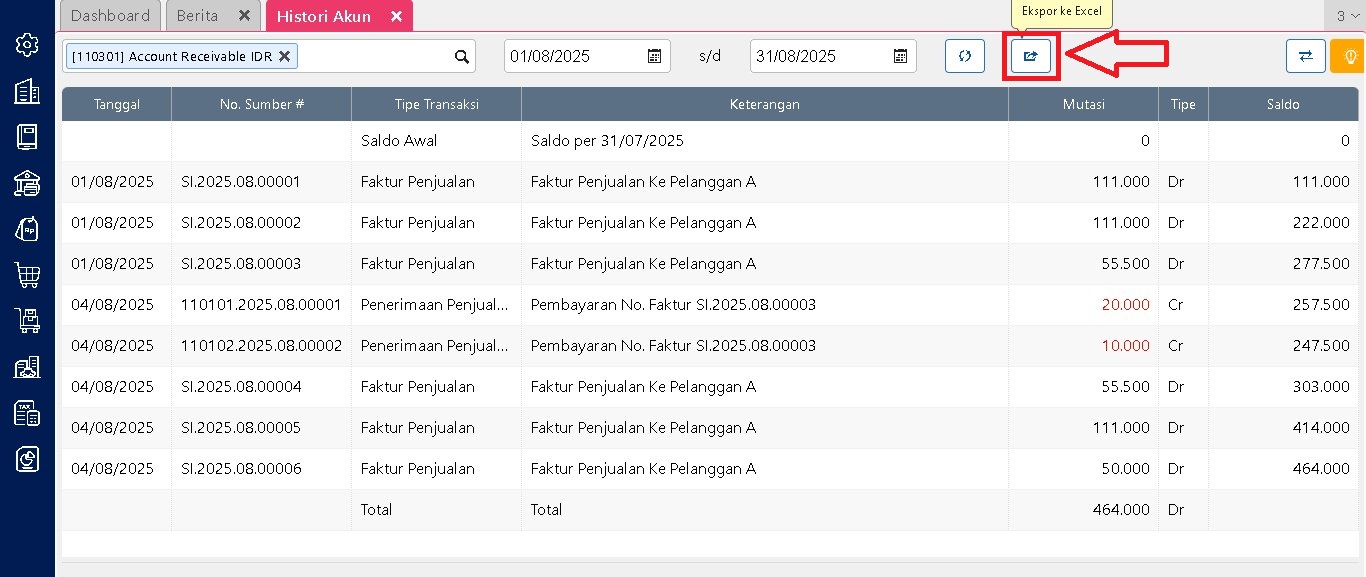This screenshot has width=1366, height=577.
Task: Click the swap arrows toolbar button
Action: pyautogui.click(x=1305, y=56)
